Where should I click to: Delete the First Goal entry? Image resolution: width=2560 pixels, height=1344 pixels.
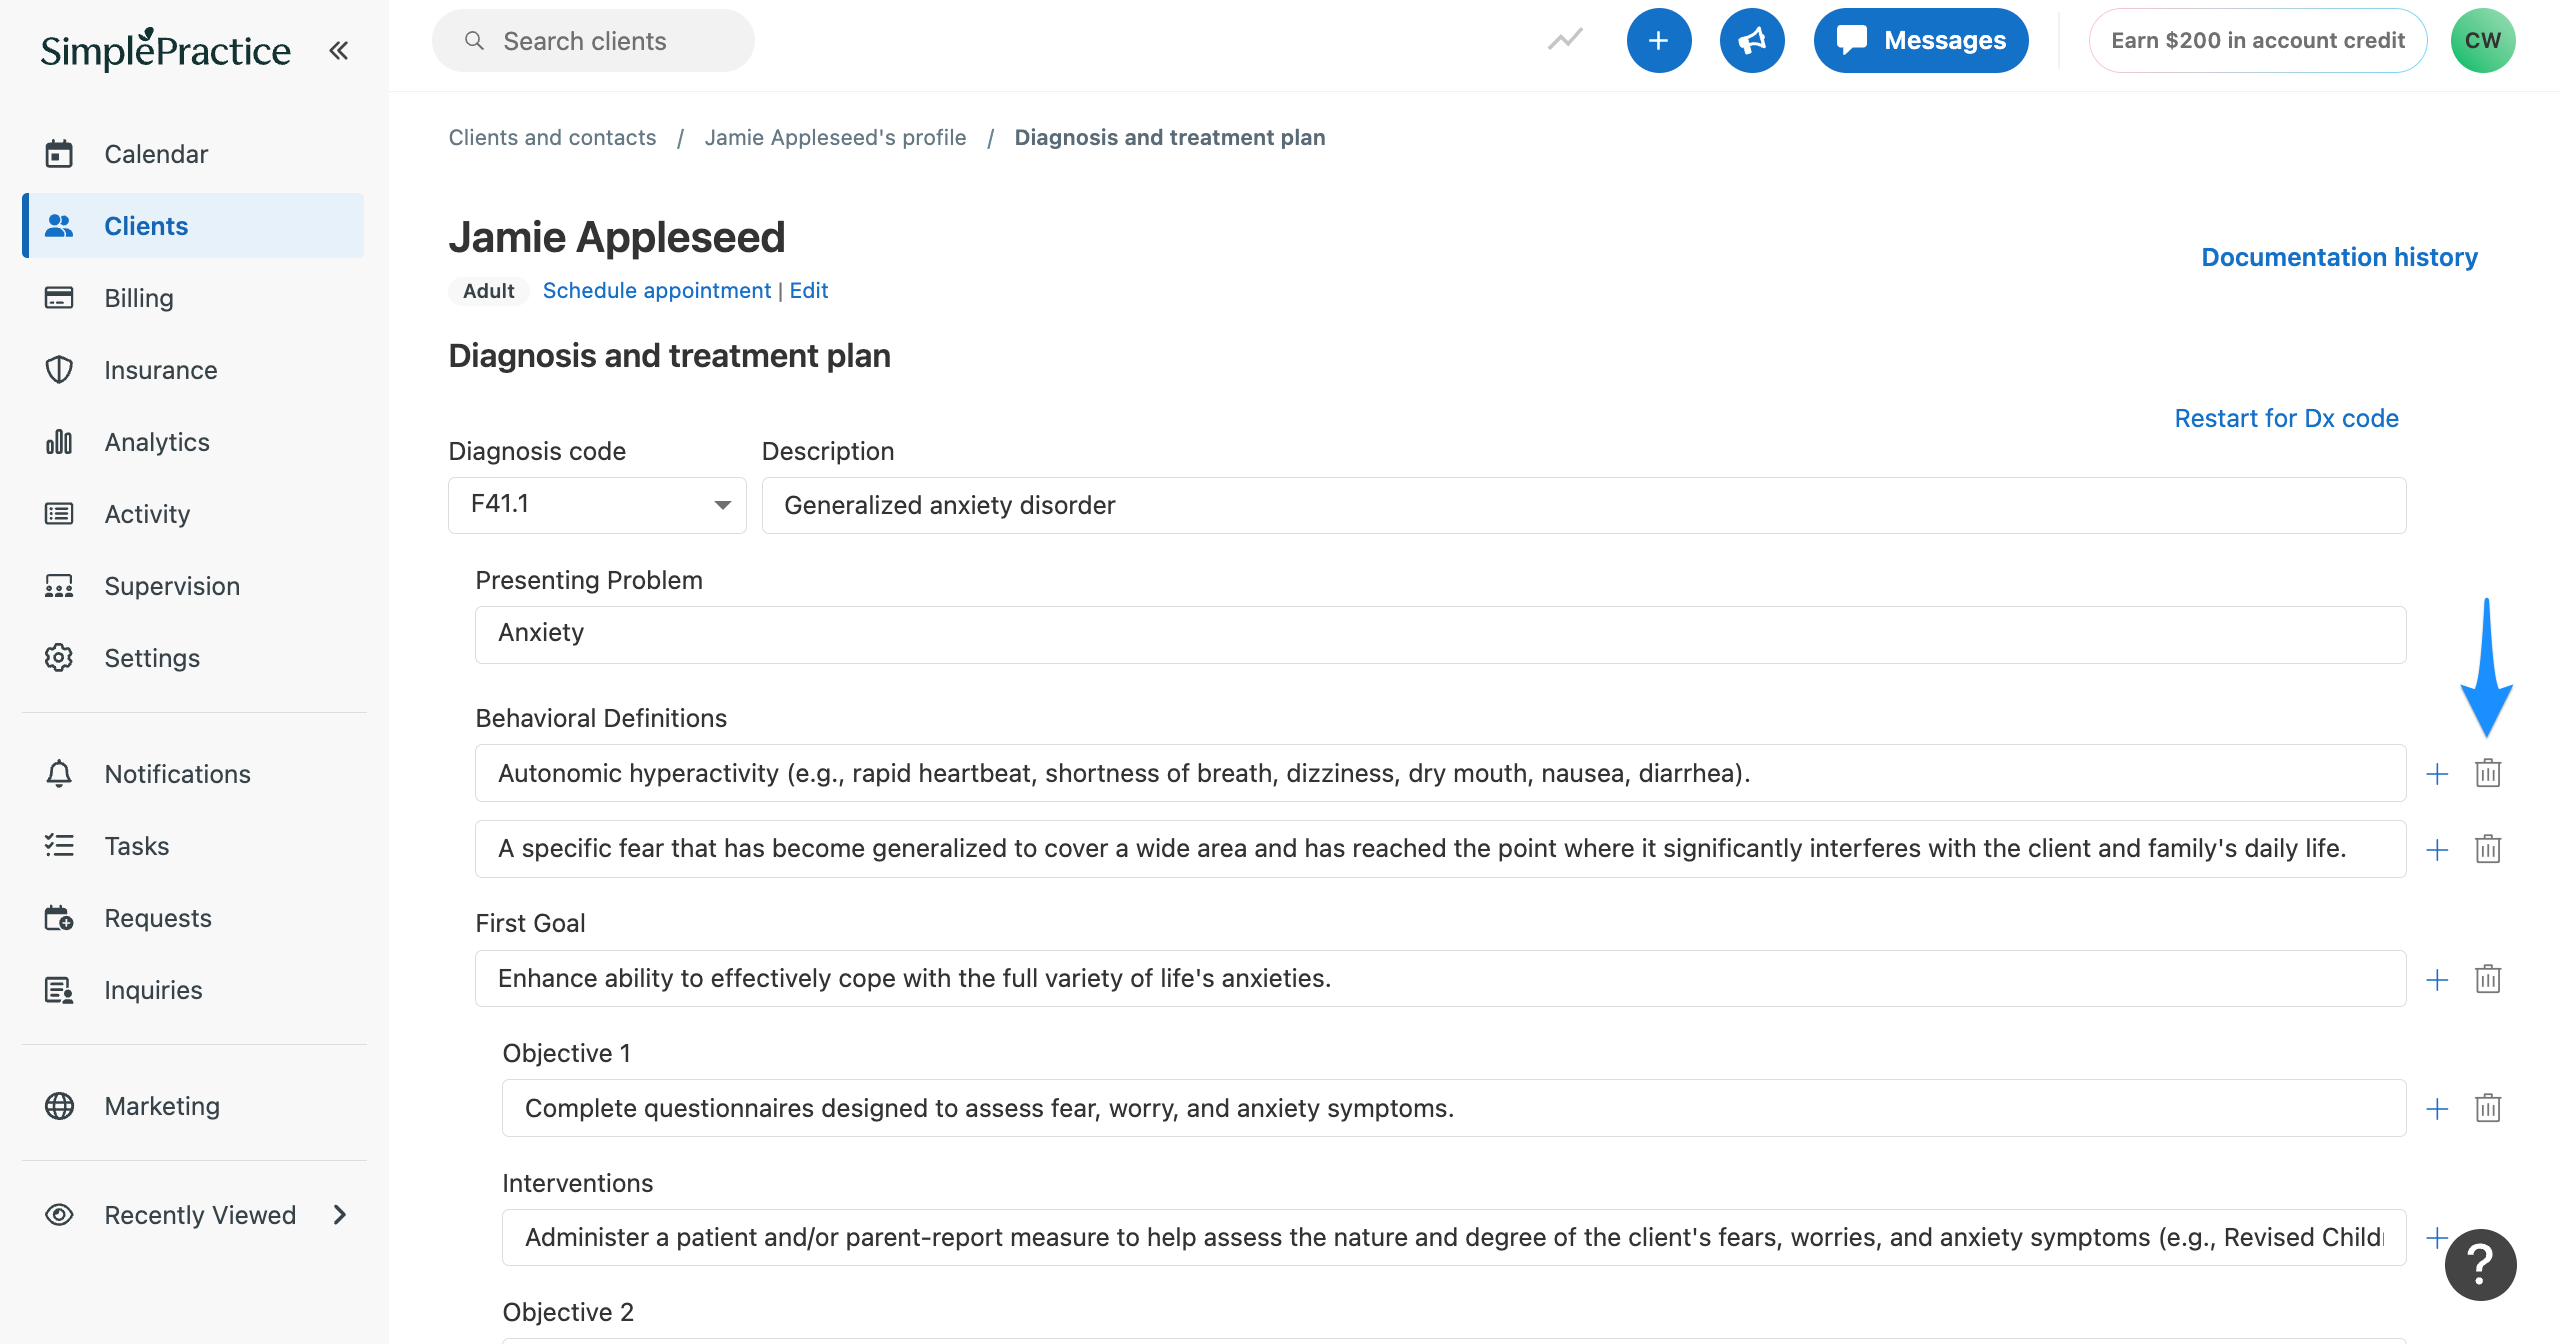2487,979
